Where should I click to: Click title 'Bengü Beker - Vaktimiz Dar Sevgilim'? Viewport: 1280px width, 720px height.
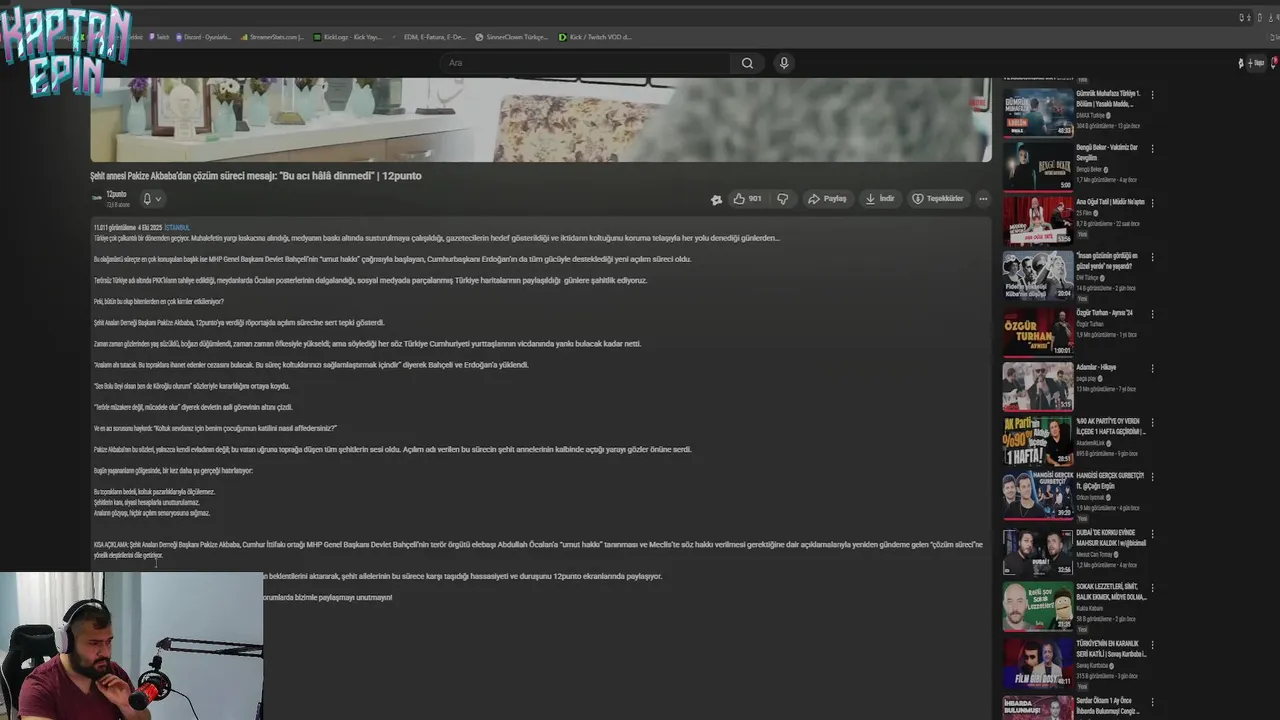(x=1107, y=152)
